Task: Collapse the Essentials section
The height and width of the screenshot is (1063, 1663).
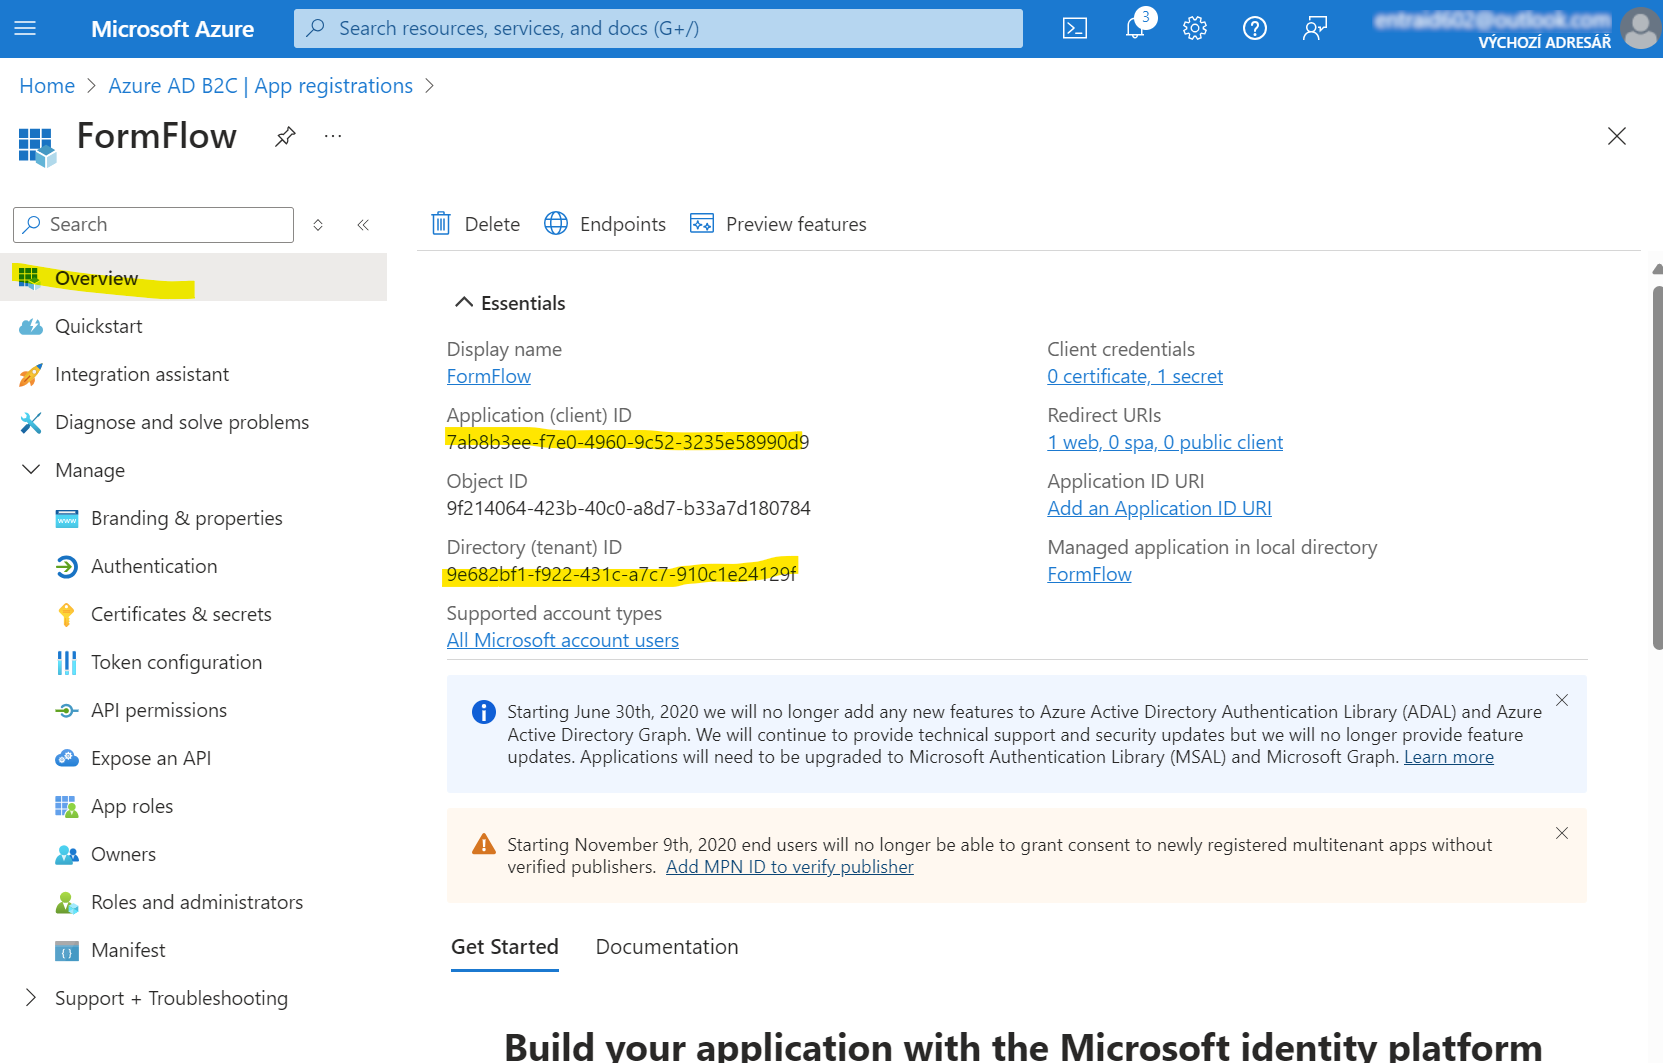Action: point(464,303)
